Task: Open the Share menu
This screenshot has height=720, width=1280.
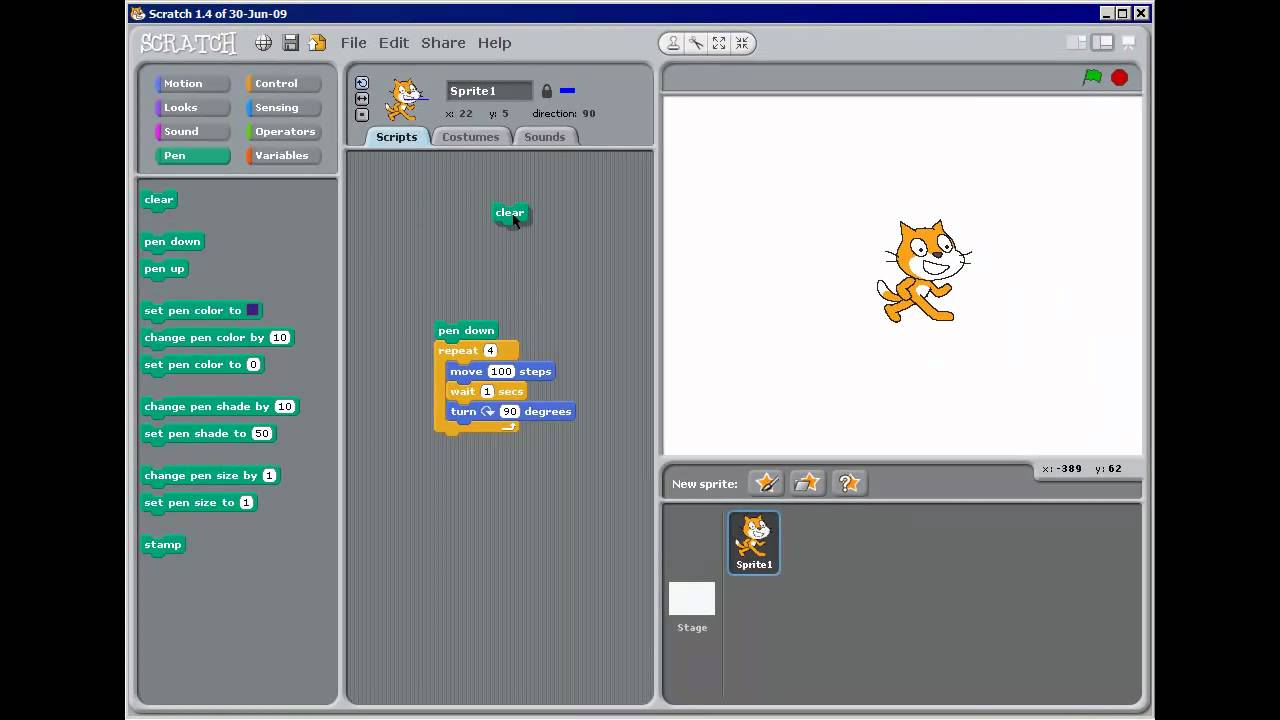Action: [443, 43]
